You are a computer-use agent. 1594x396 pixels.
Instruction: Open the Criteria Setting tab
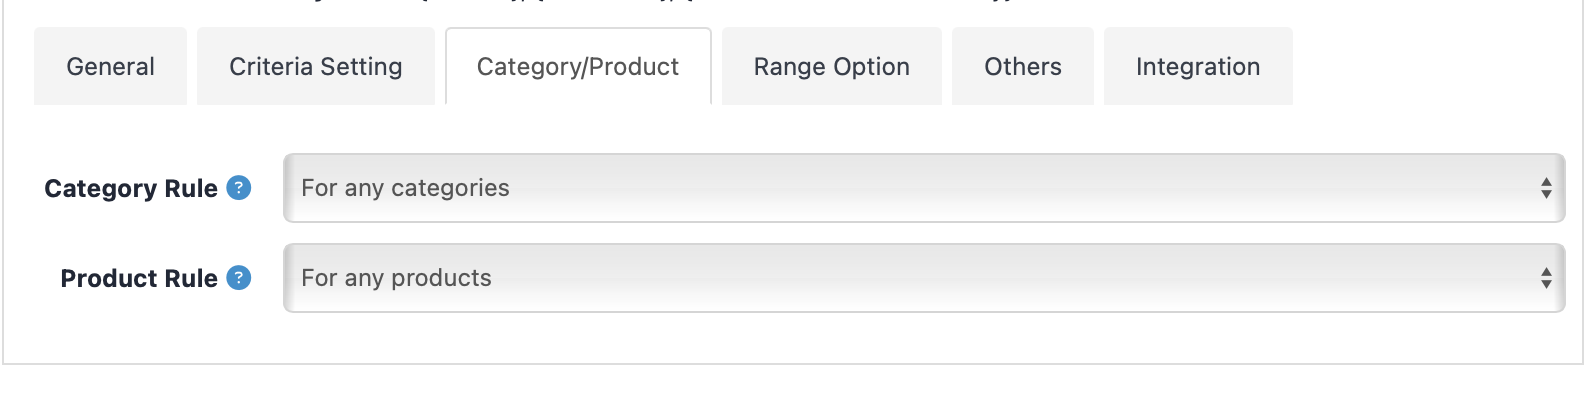tap(316, 67)
